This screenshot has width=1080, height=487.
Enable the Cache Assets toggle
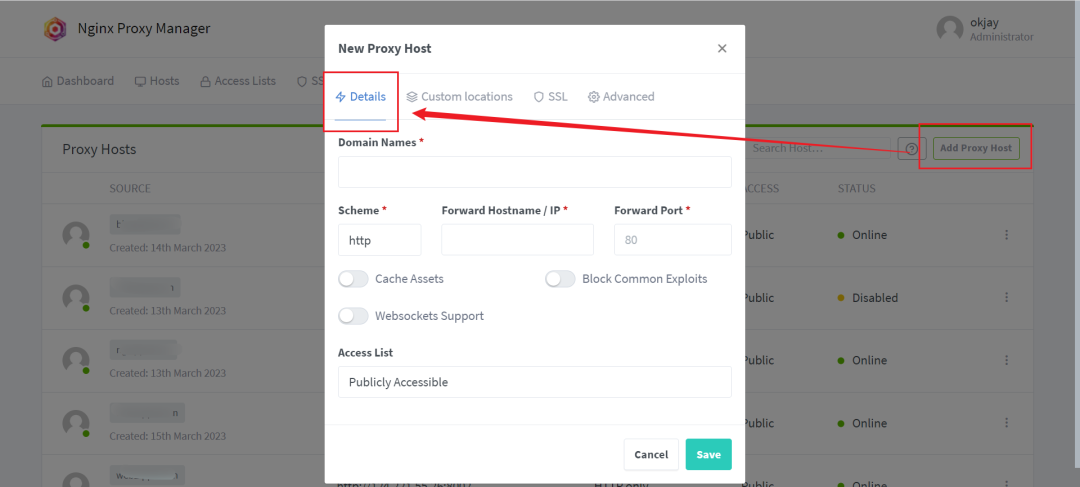tap(353, 279)
